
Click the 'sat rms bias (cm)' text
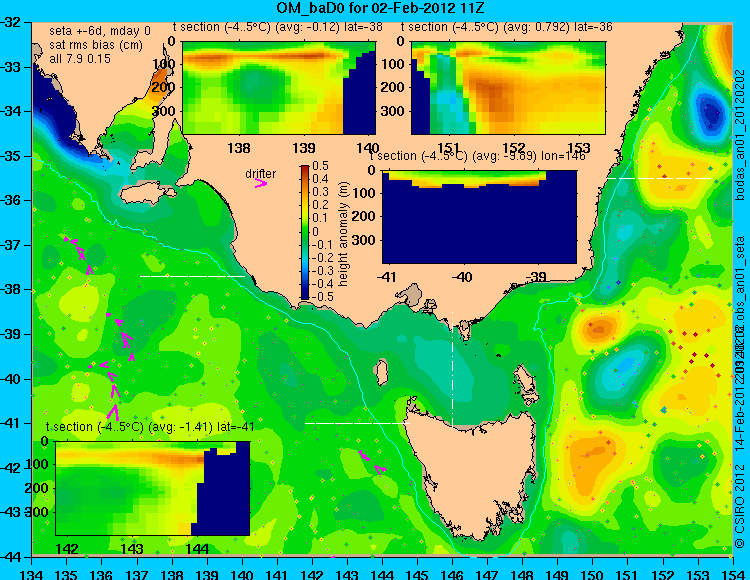pyautogui.click(x=96, y=45)
